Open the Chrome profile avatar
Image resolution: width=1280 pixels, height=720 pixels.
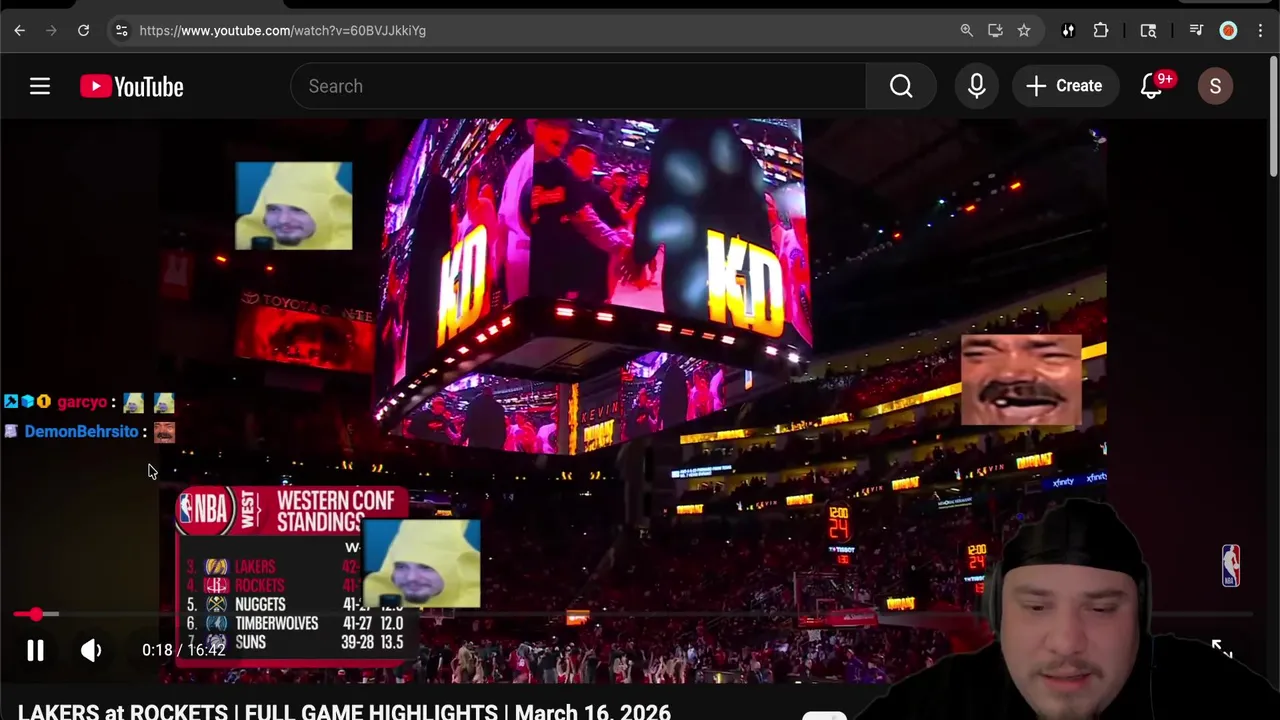(1228, 31)
